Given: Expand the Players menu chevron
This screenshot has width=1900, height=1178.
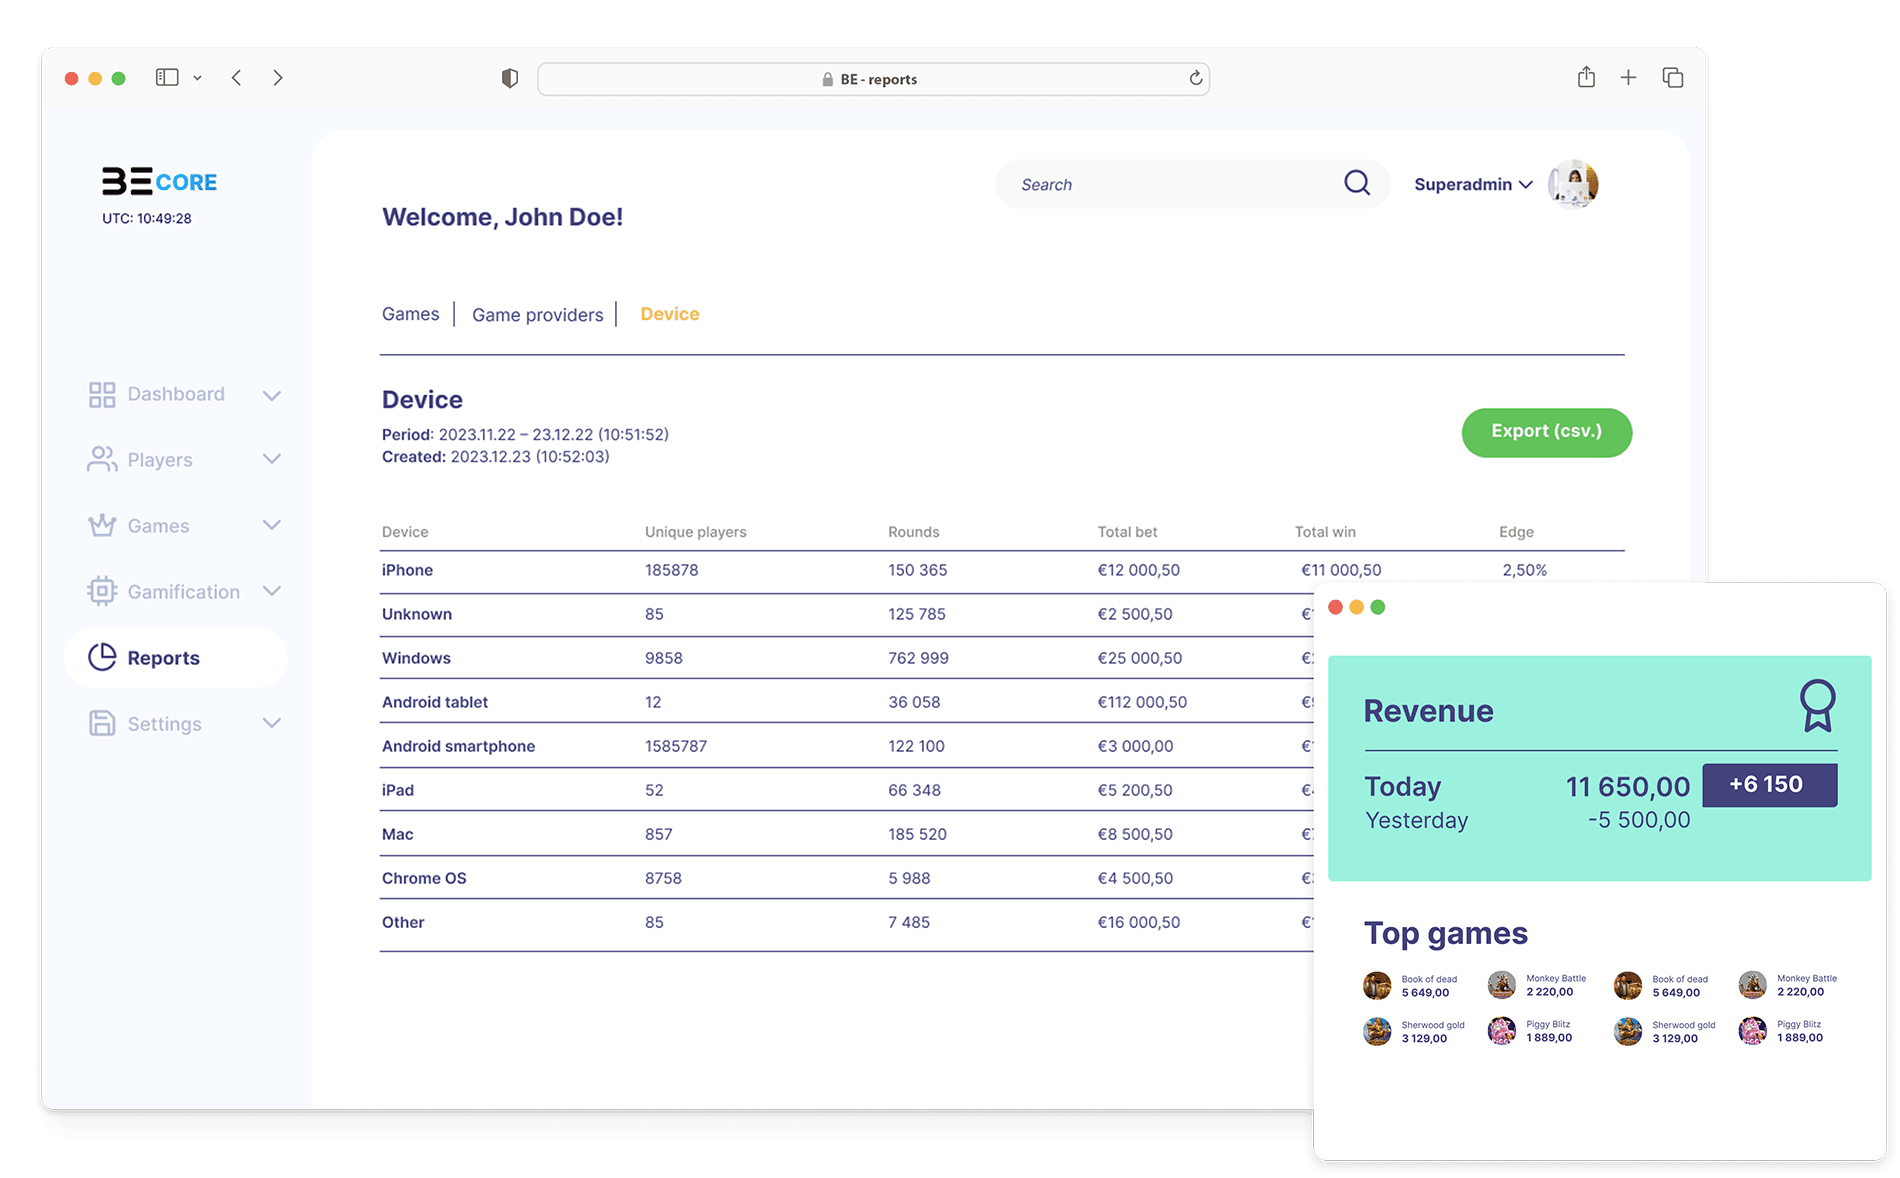Looking at the screenshot, I should [x=272, y=459].
